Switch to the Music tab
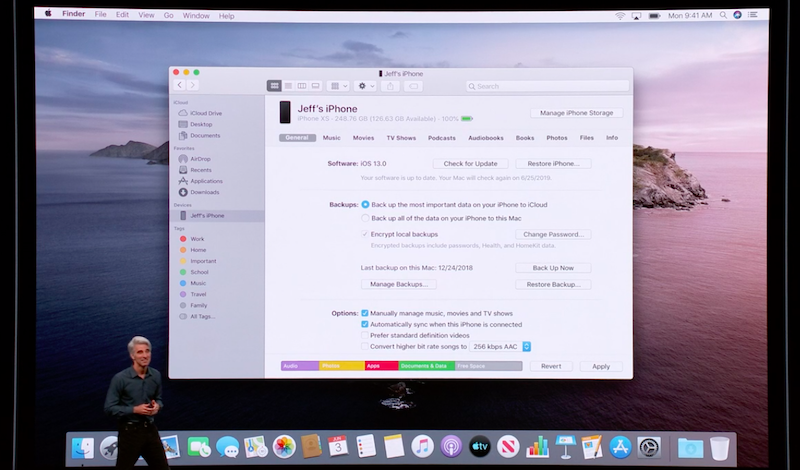 pyautogui.click(x=331, y=138)
